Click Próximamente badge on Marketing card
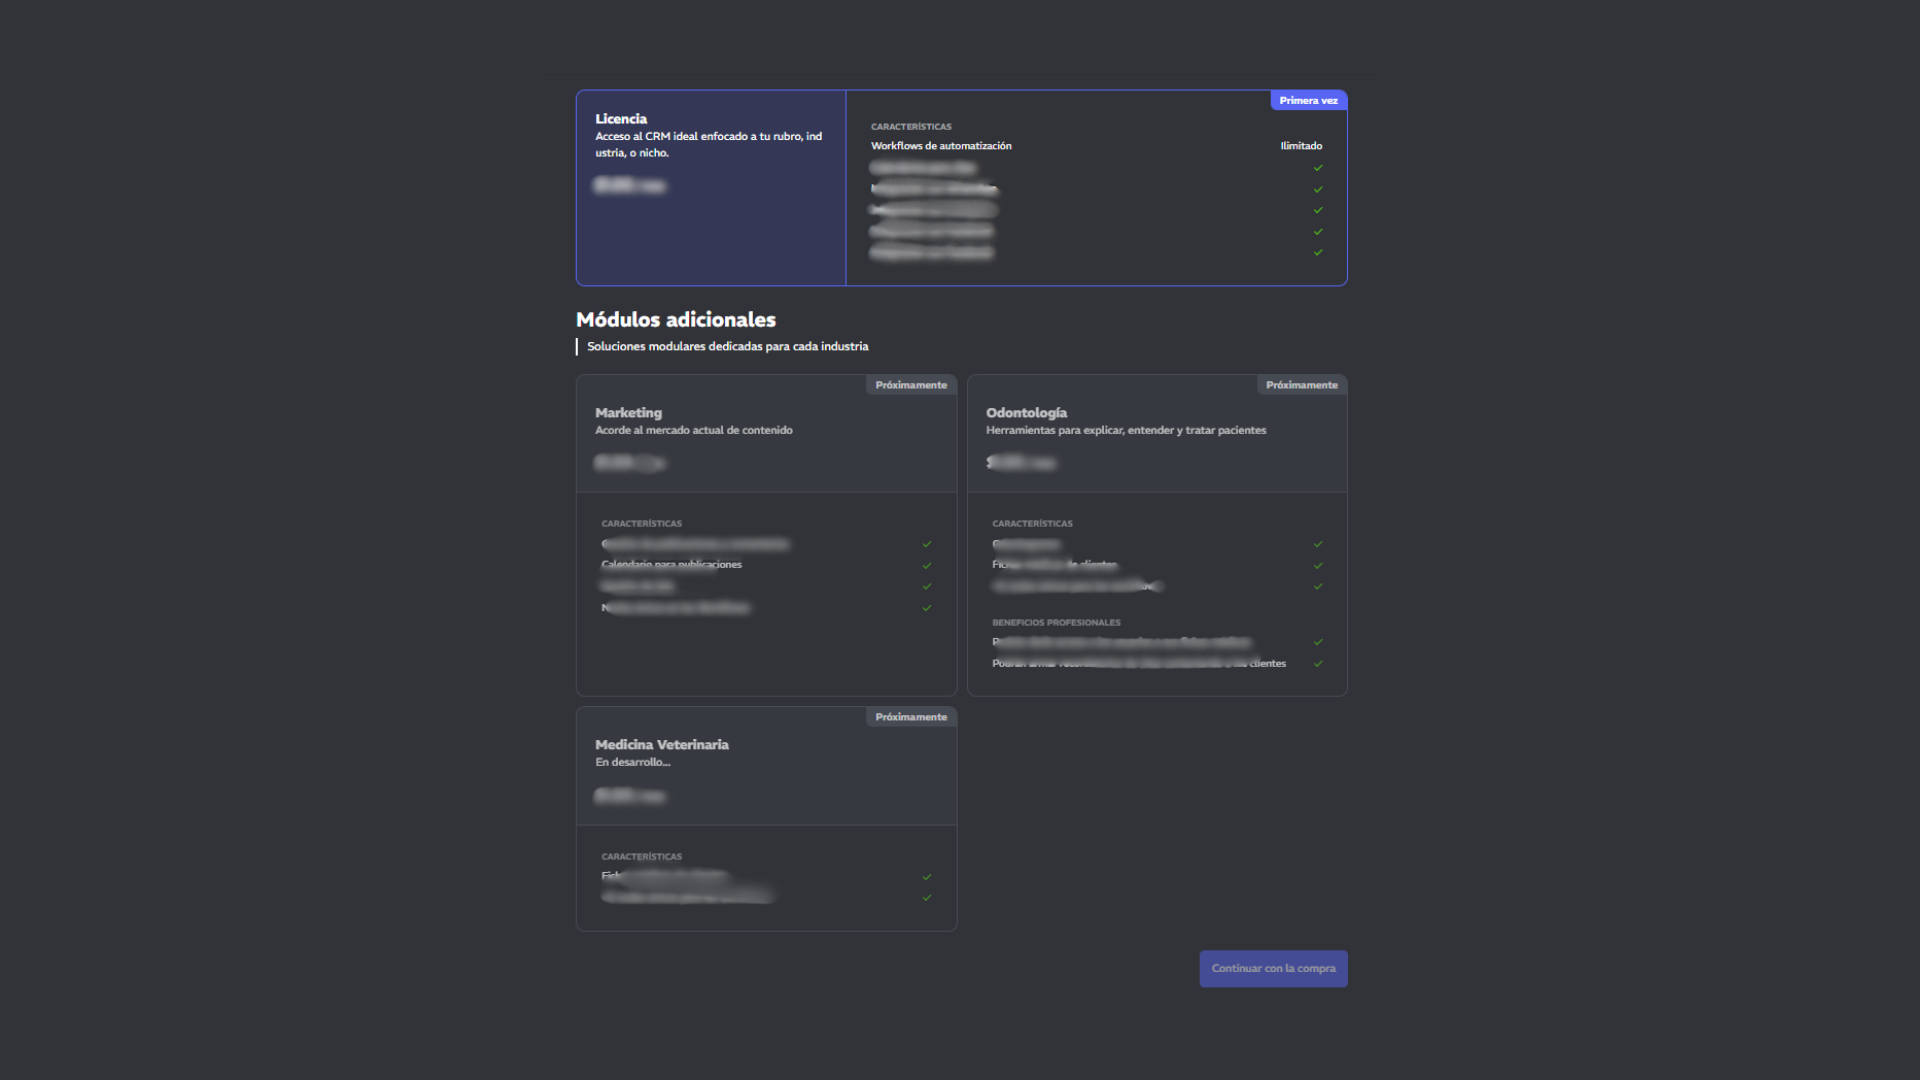Image resolution: width=1920 pixels, height=1080 pixels. pyautogui.click(x=910, y=385)
